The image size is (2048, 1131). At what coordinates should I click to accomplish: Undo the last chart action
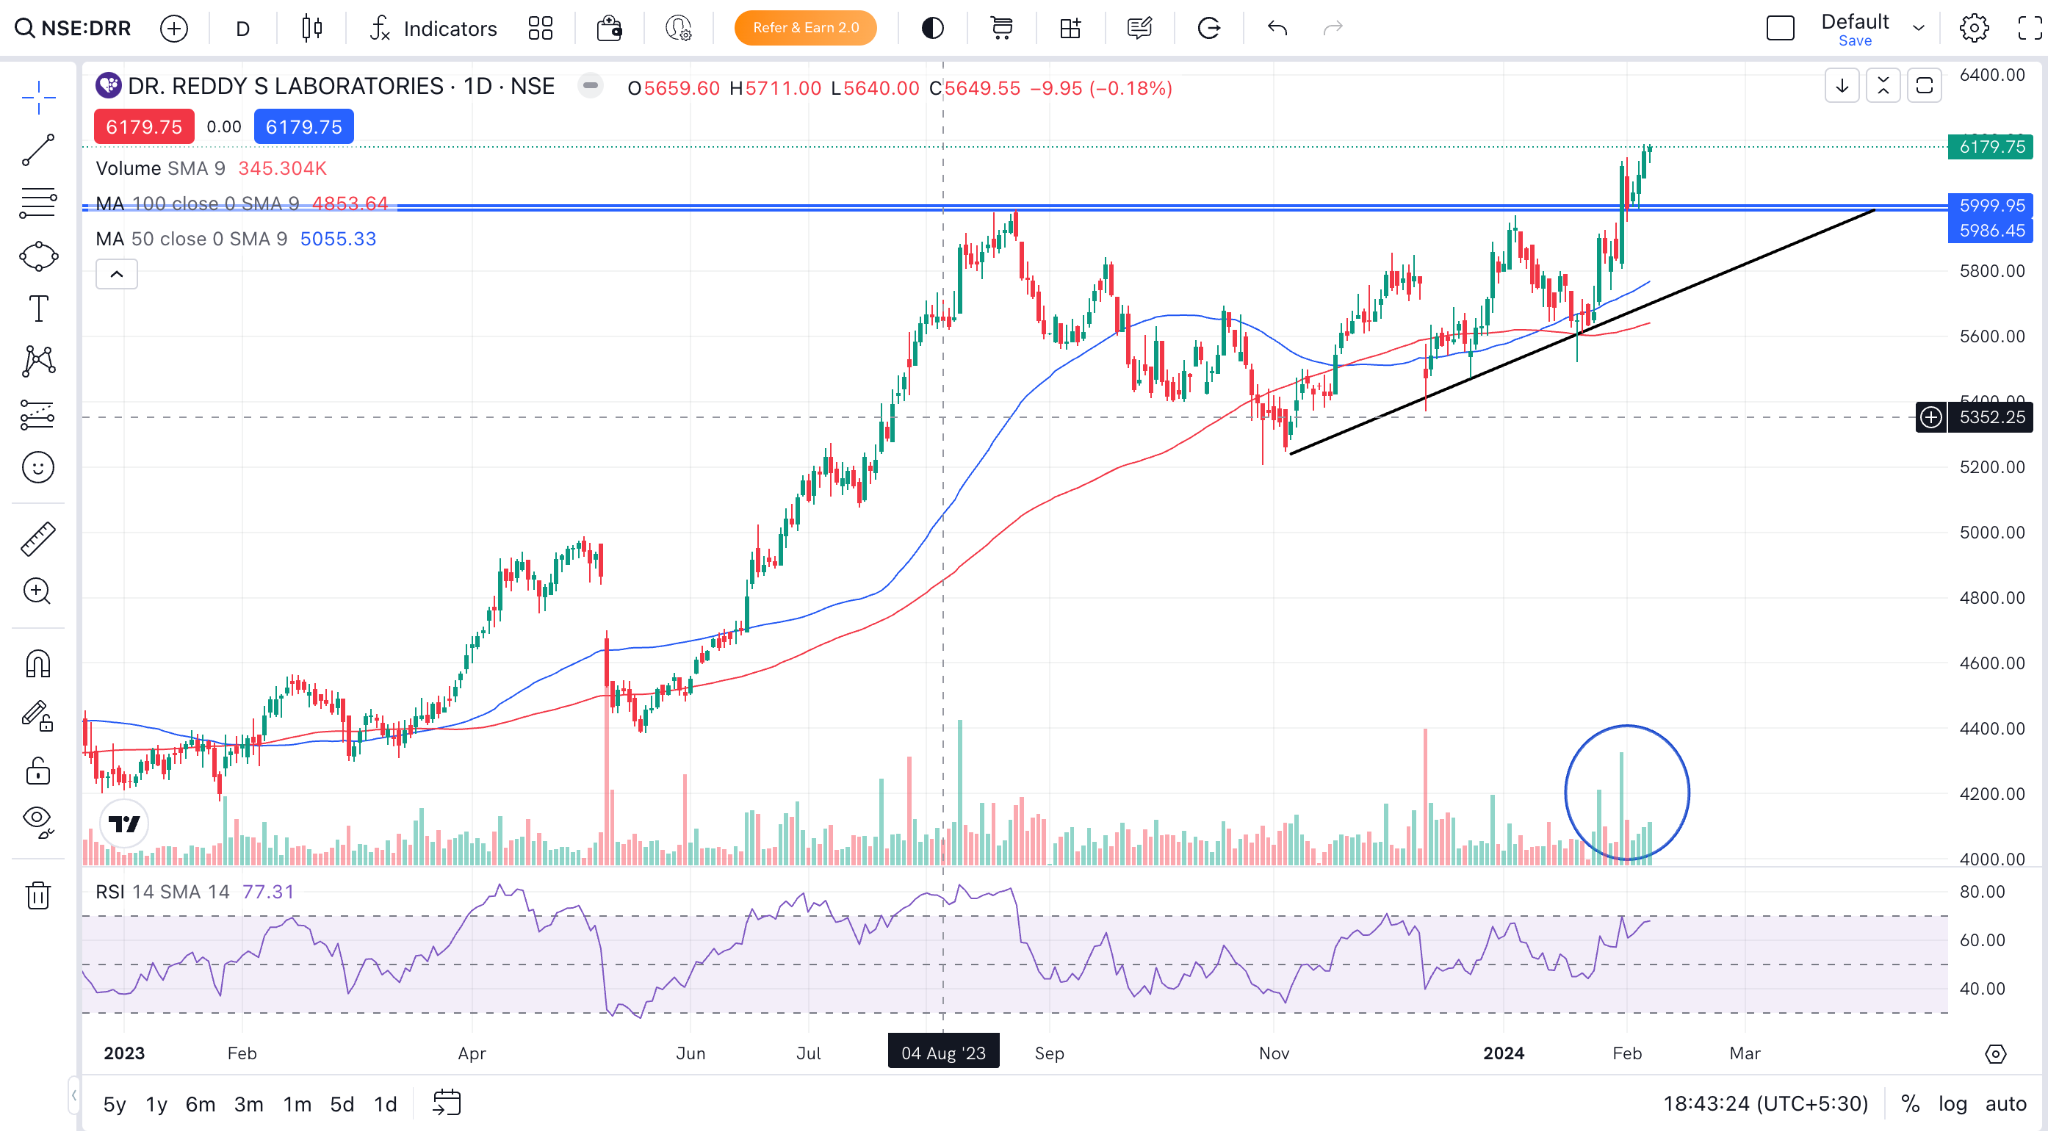tap(1277, 28)
